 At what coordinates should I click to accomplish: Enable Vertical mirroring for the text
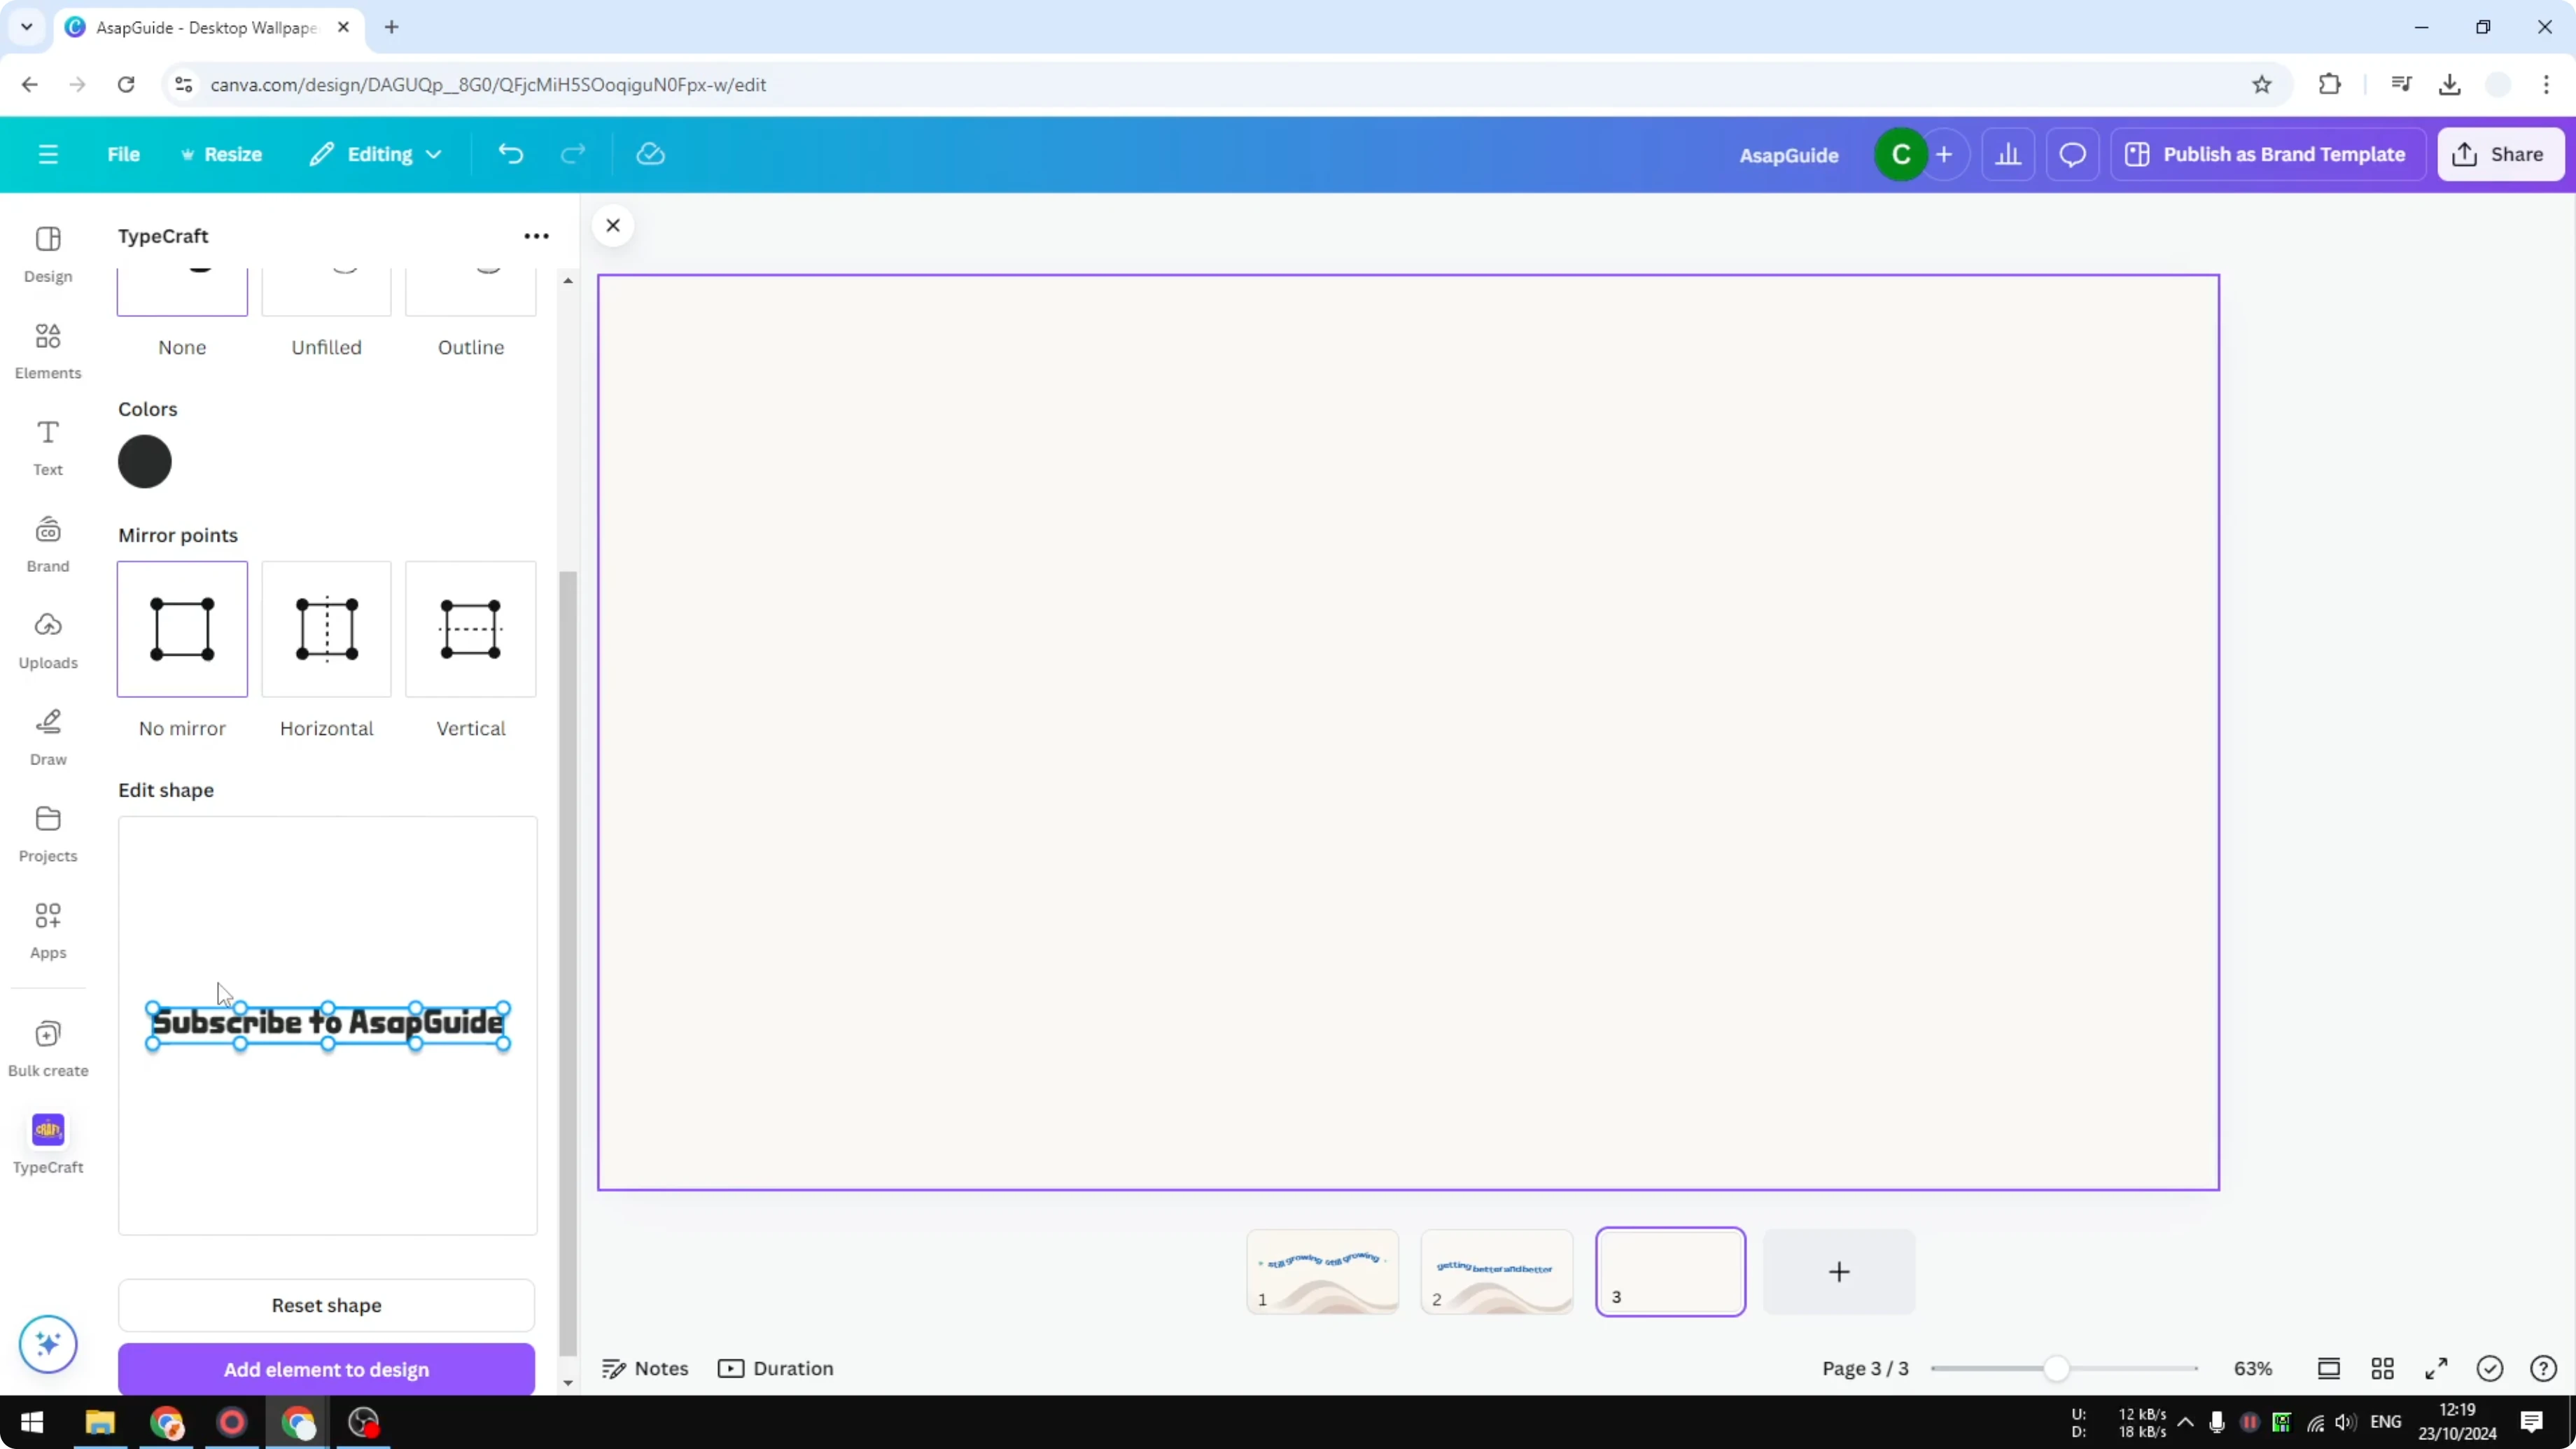pos(470,629)
